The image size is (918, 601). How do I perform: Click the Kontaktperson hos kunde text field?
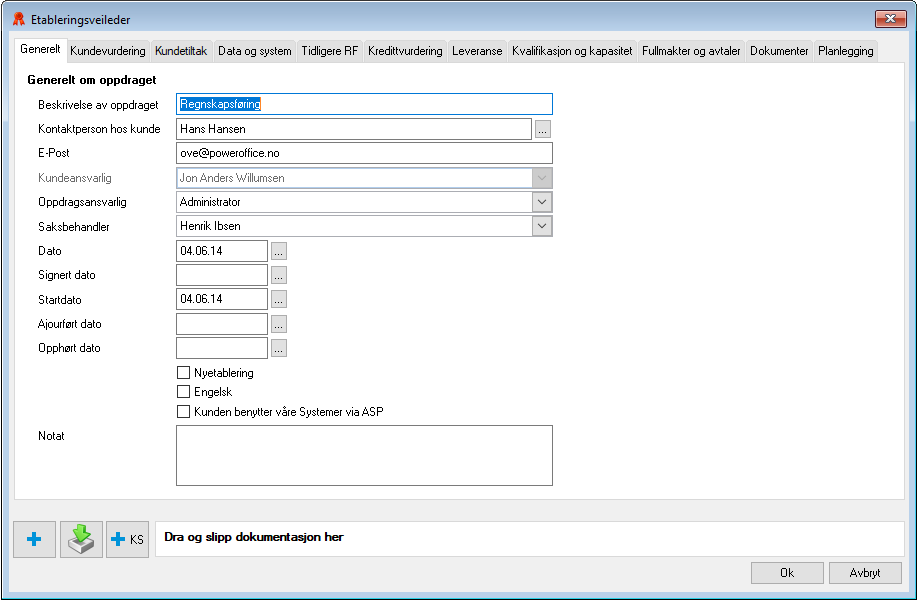[354, 129]
